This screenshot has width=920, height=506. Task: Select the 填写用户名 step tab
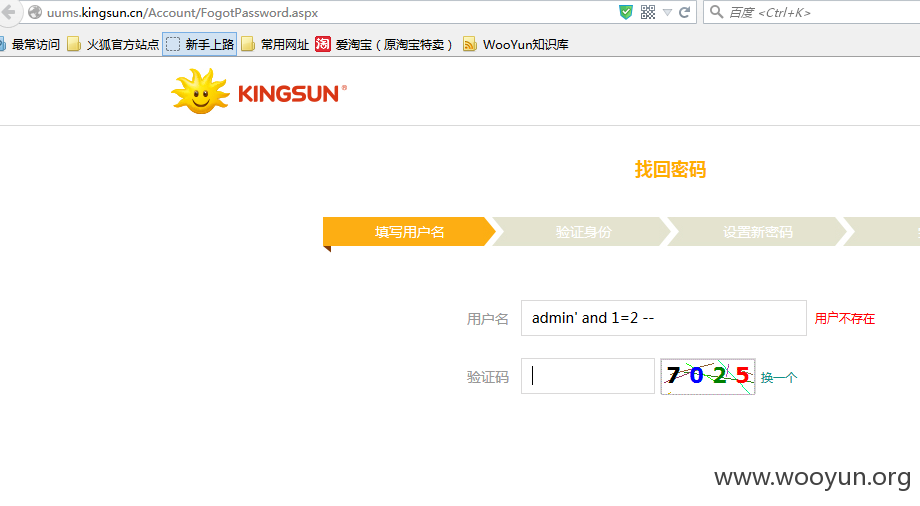(409, 232)
